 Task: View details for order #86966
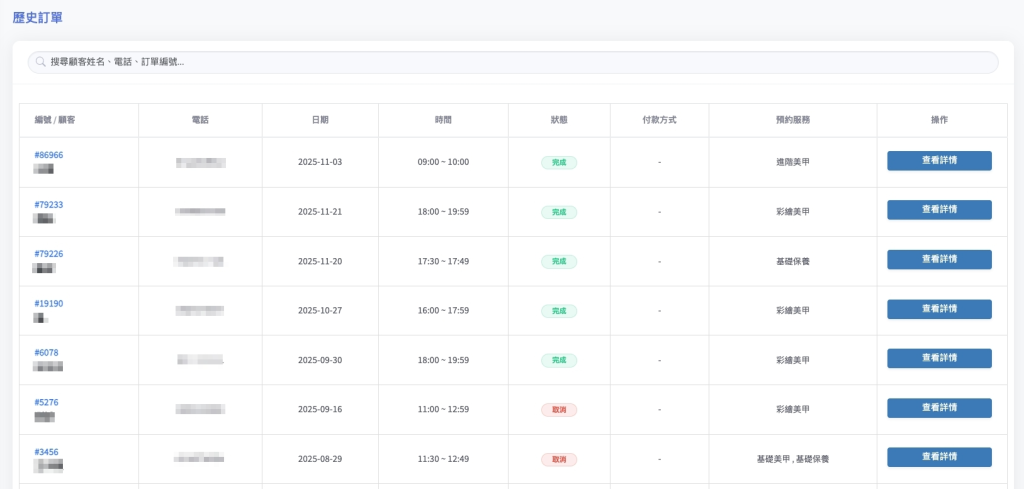pyautogui.click(x=939, y=161)
